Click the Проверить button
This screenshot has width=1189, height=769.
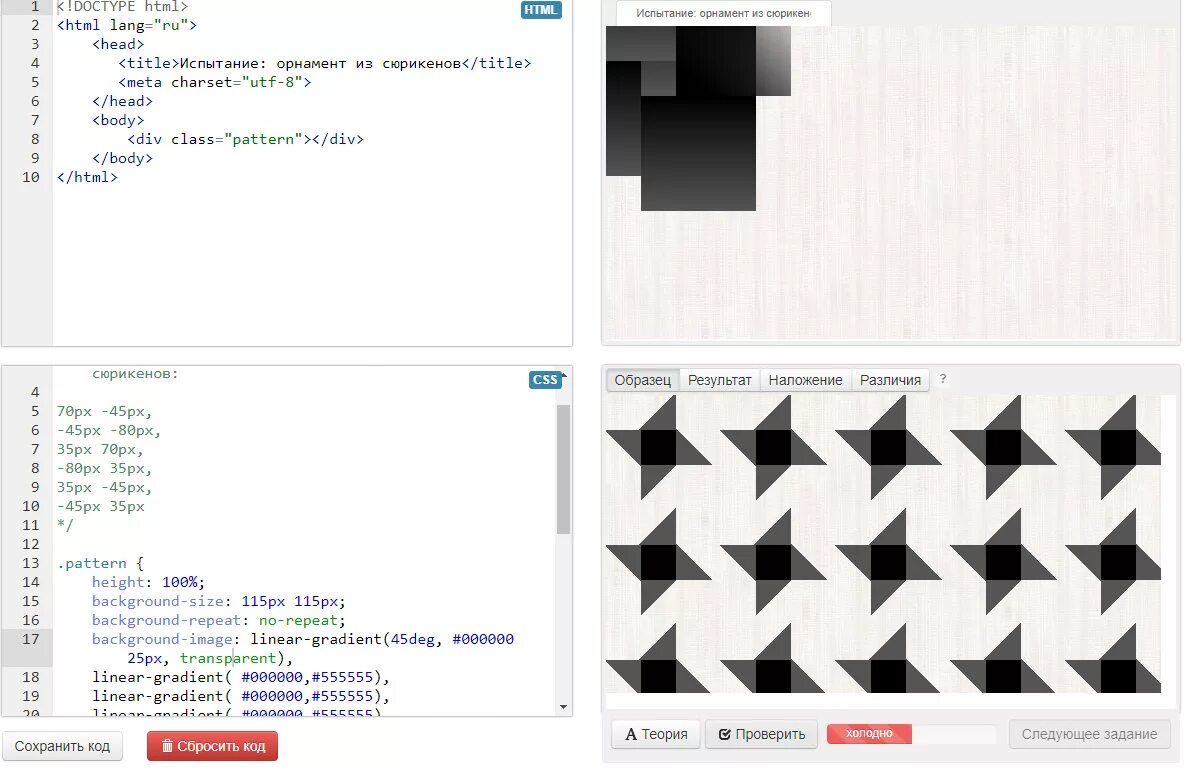pyautogui.click(x=761, y=734)
